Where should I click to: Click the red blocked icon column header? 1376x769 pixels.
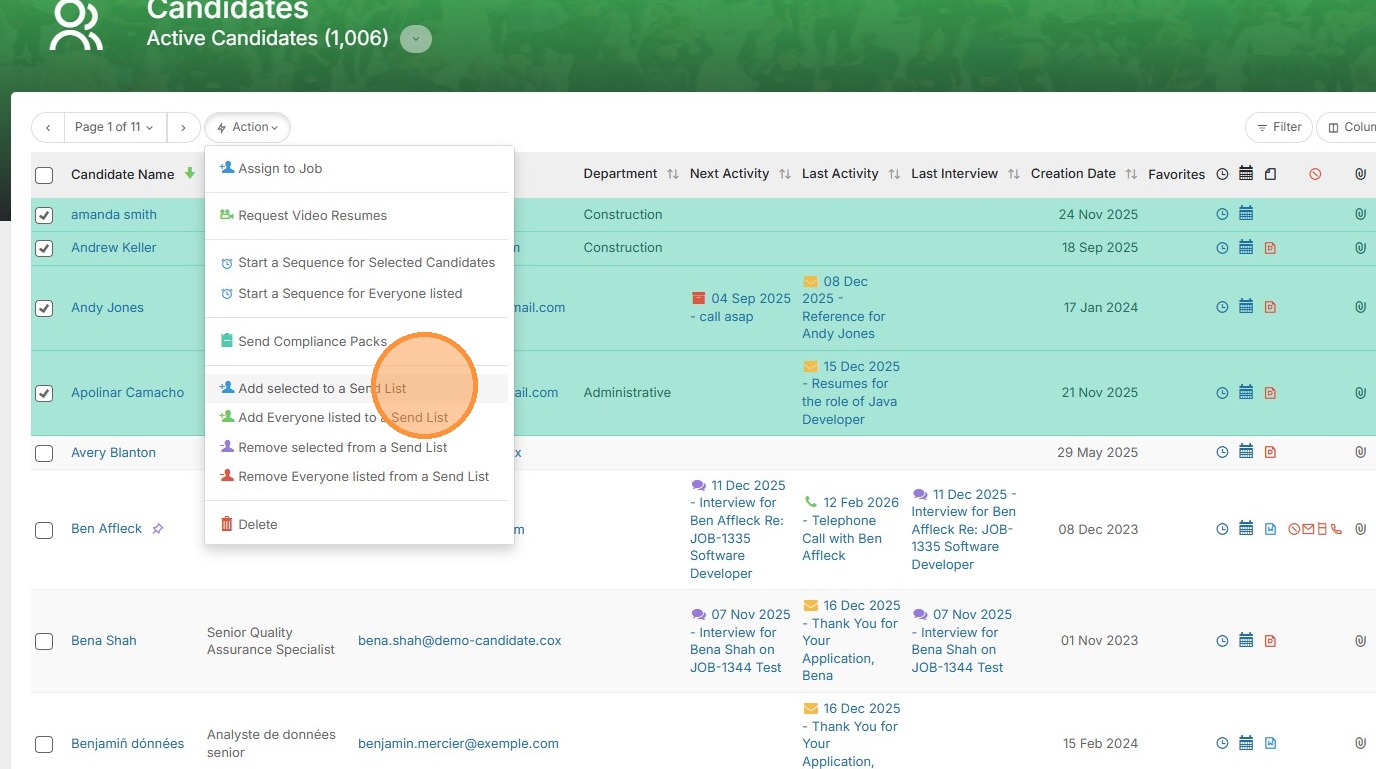click(1315, 174)
